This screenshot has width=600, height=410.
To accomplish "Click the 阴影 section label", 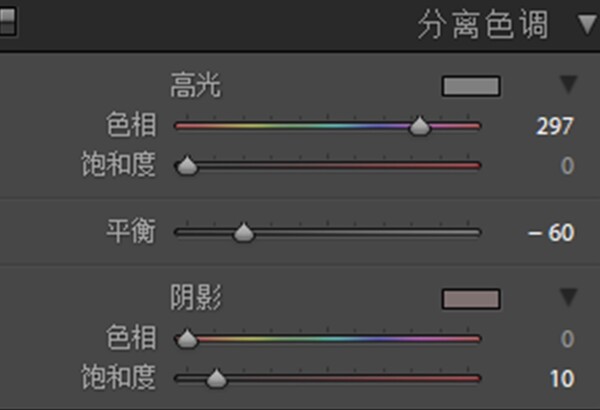I will coord(196,297).
